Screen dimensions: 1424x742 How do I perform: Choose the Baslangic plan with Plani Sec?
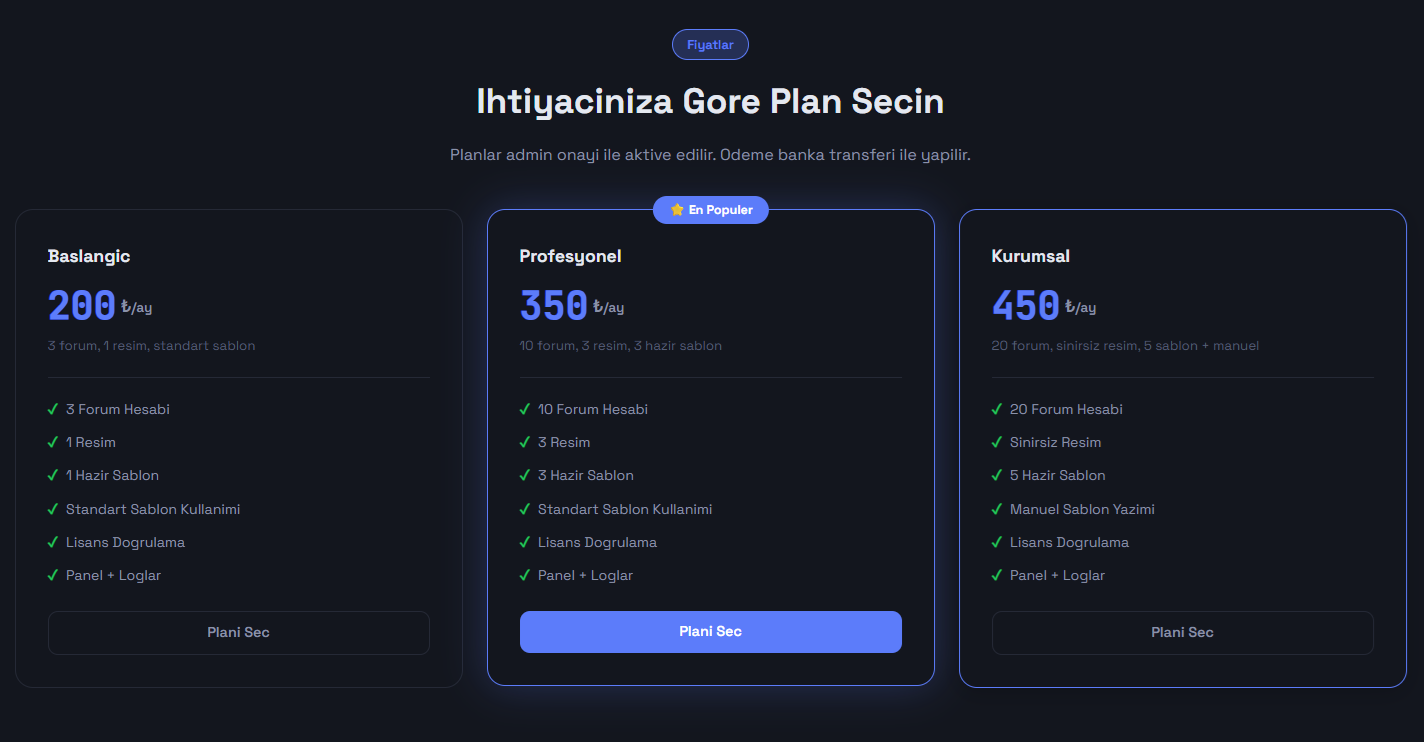239,632
